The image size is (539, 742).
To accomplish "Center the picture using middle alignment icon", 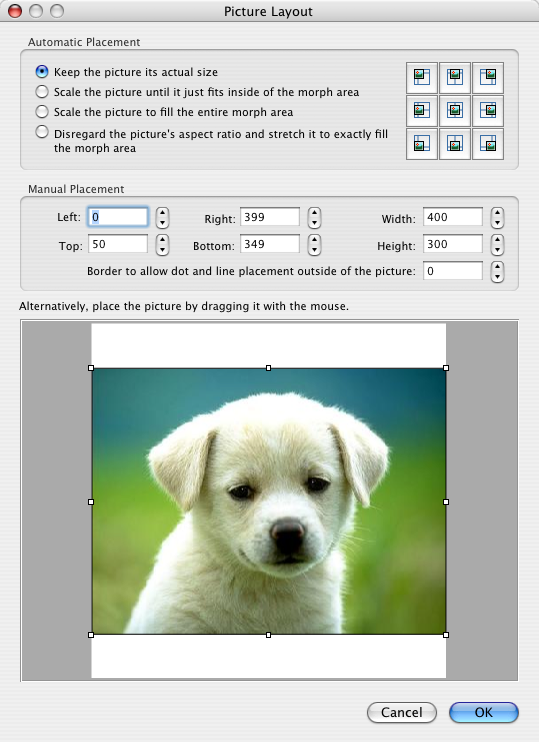I will tap(455, 111).
